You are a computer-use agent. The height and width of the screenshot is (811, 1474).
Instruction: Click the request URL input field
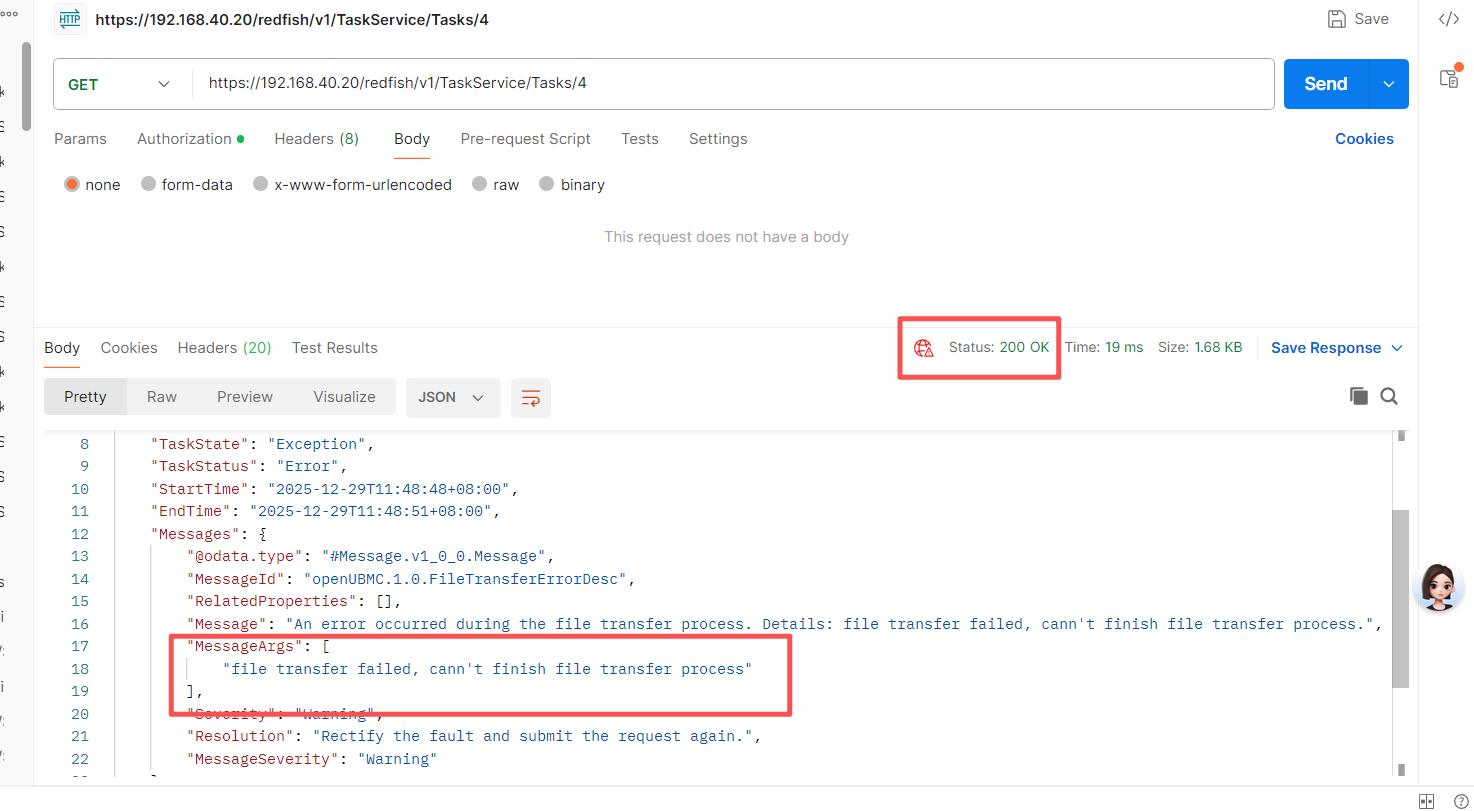click(730, 84)
